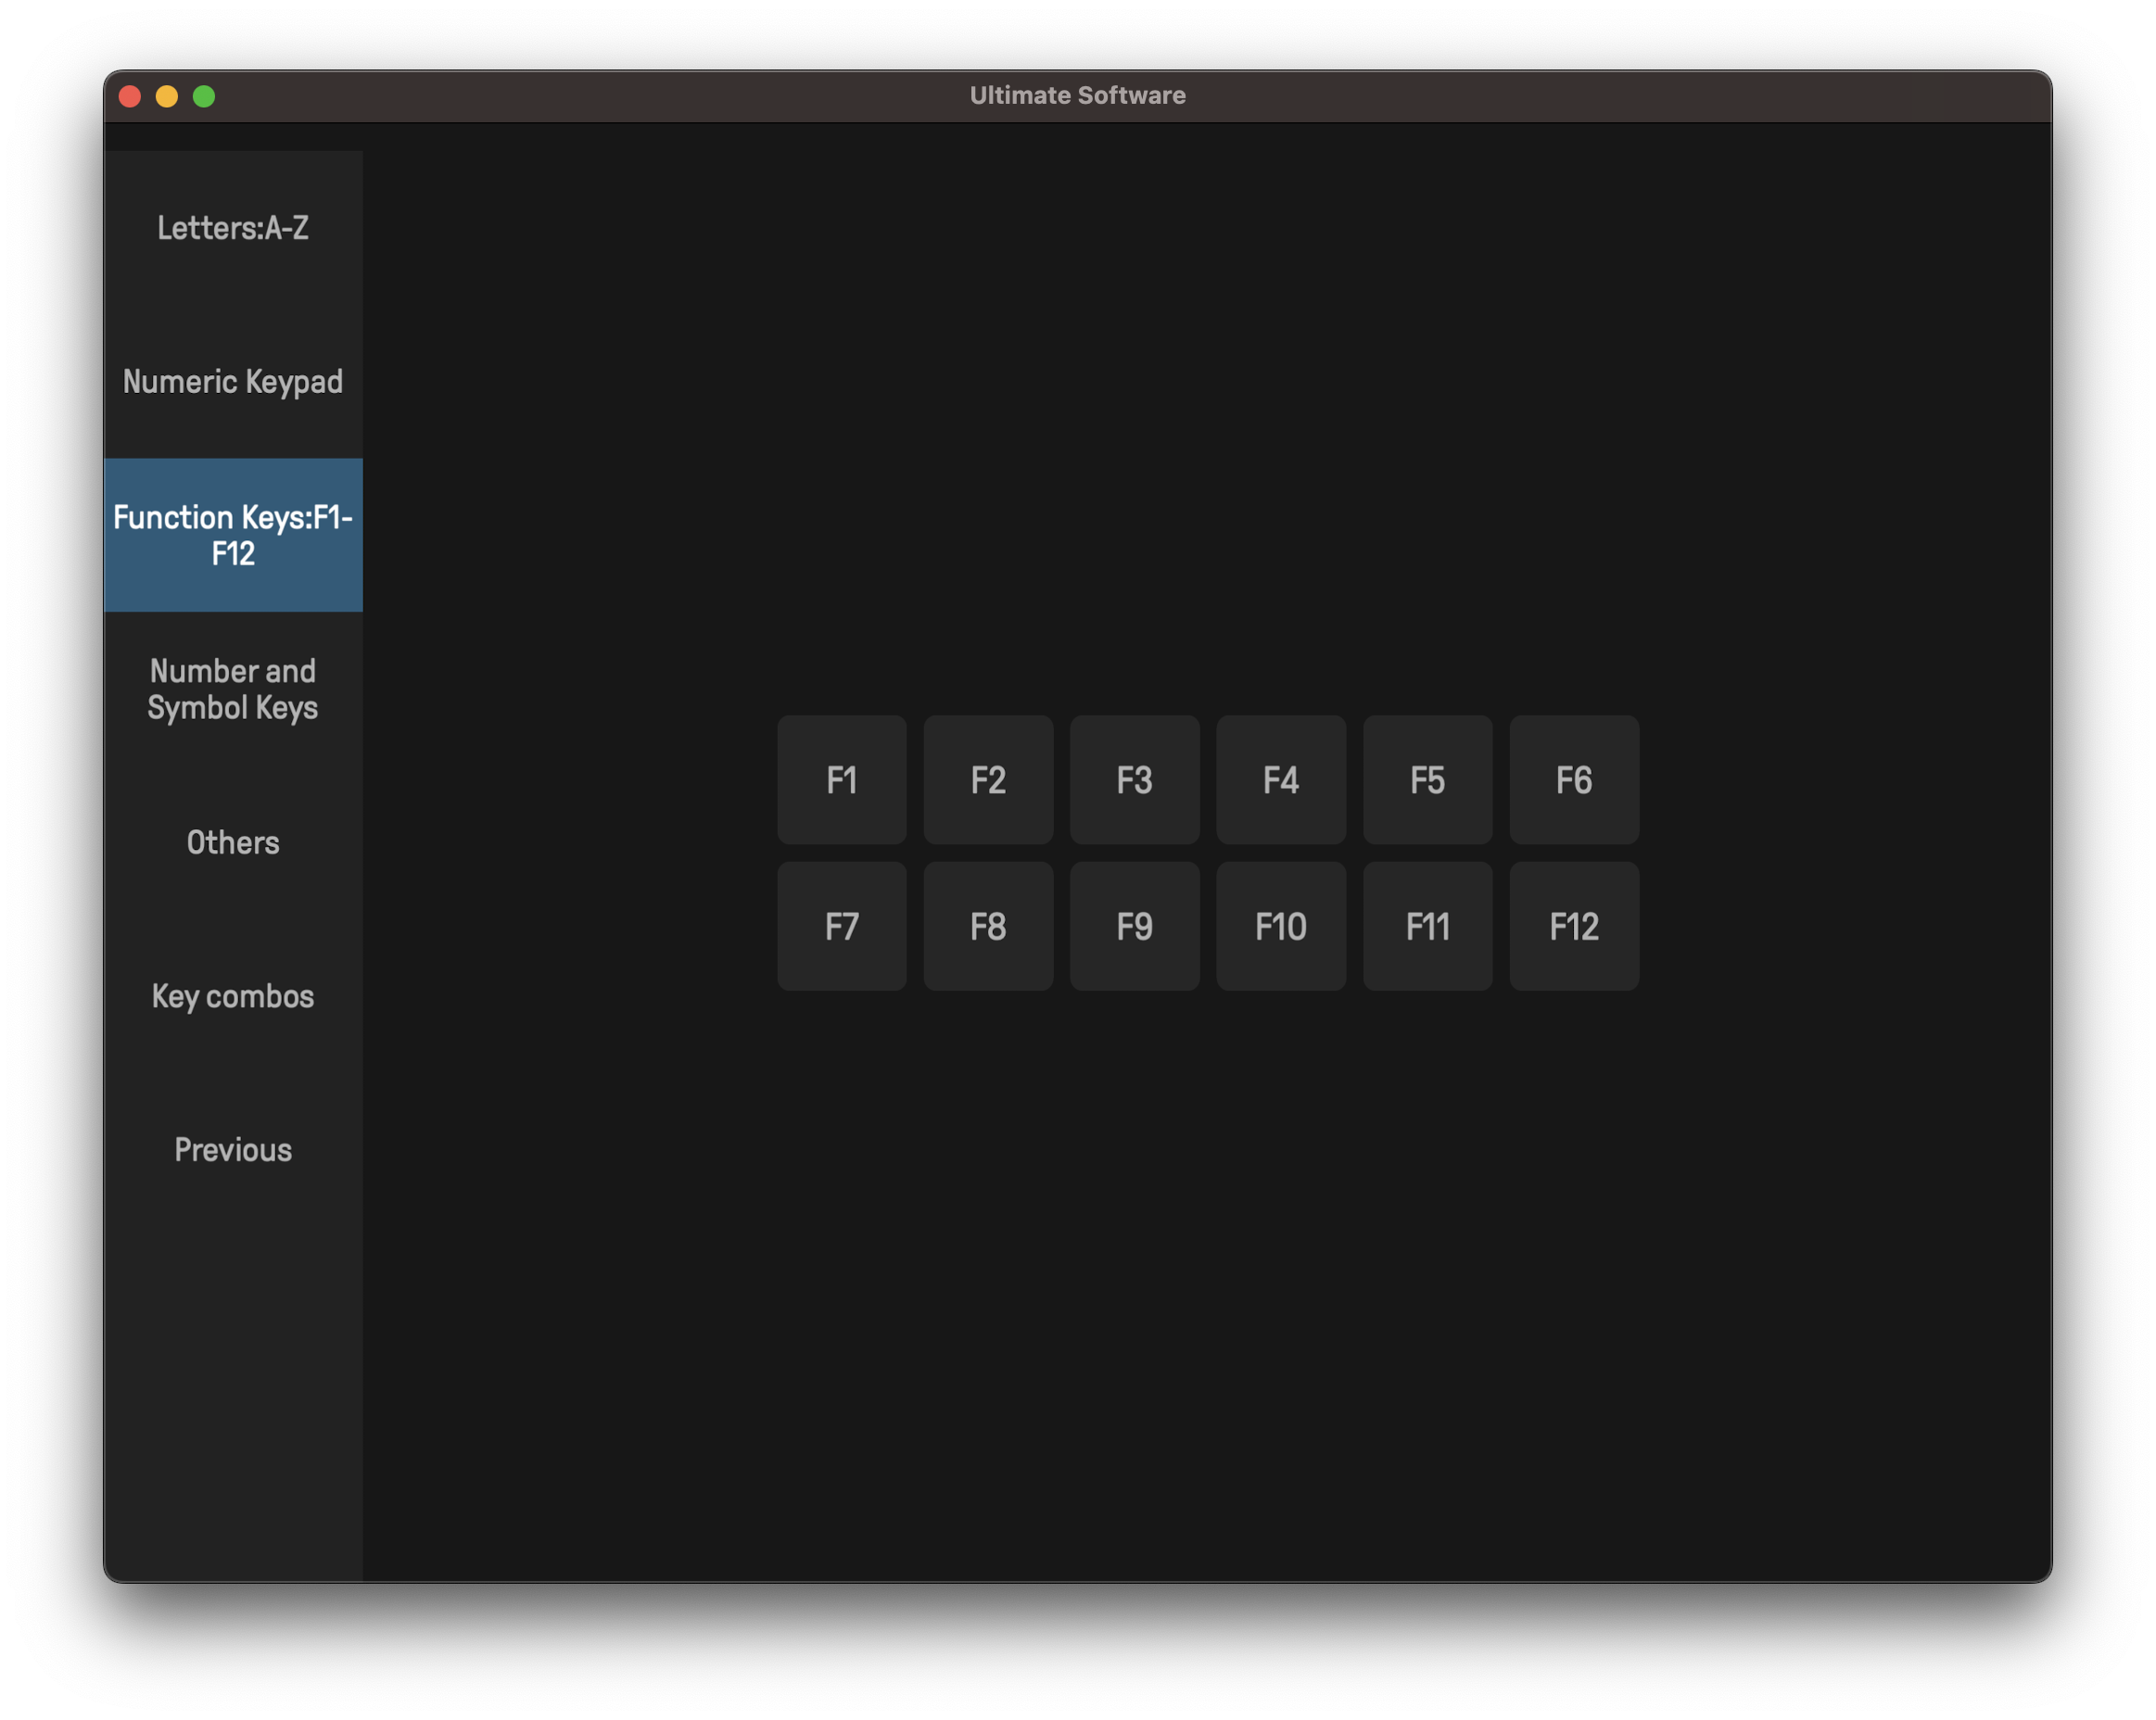
Task: Click the F11 function key
Action: pos(1427,926)
